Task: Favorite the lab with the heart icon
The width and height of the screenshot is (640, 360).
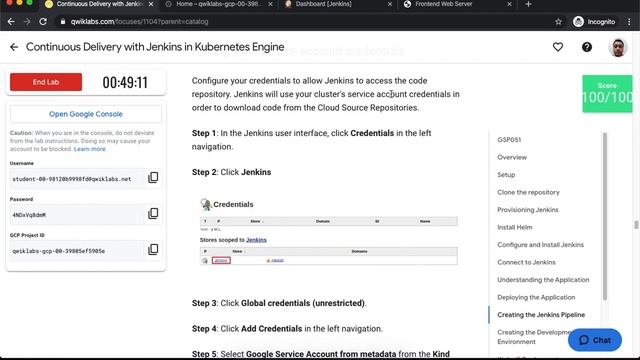Action: coord(558,47)
